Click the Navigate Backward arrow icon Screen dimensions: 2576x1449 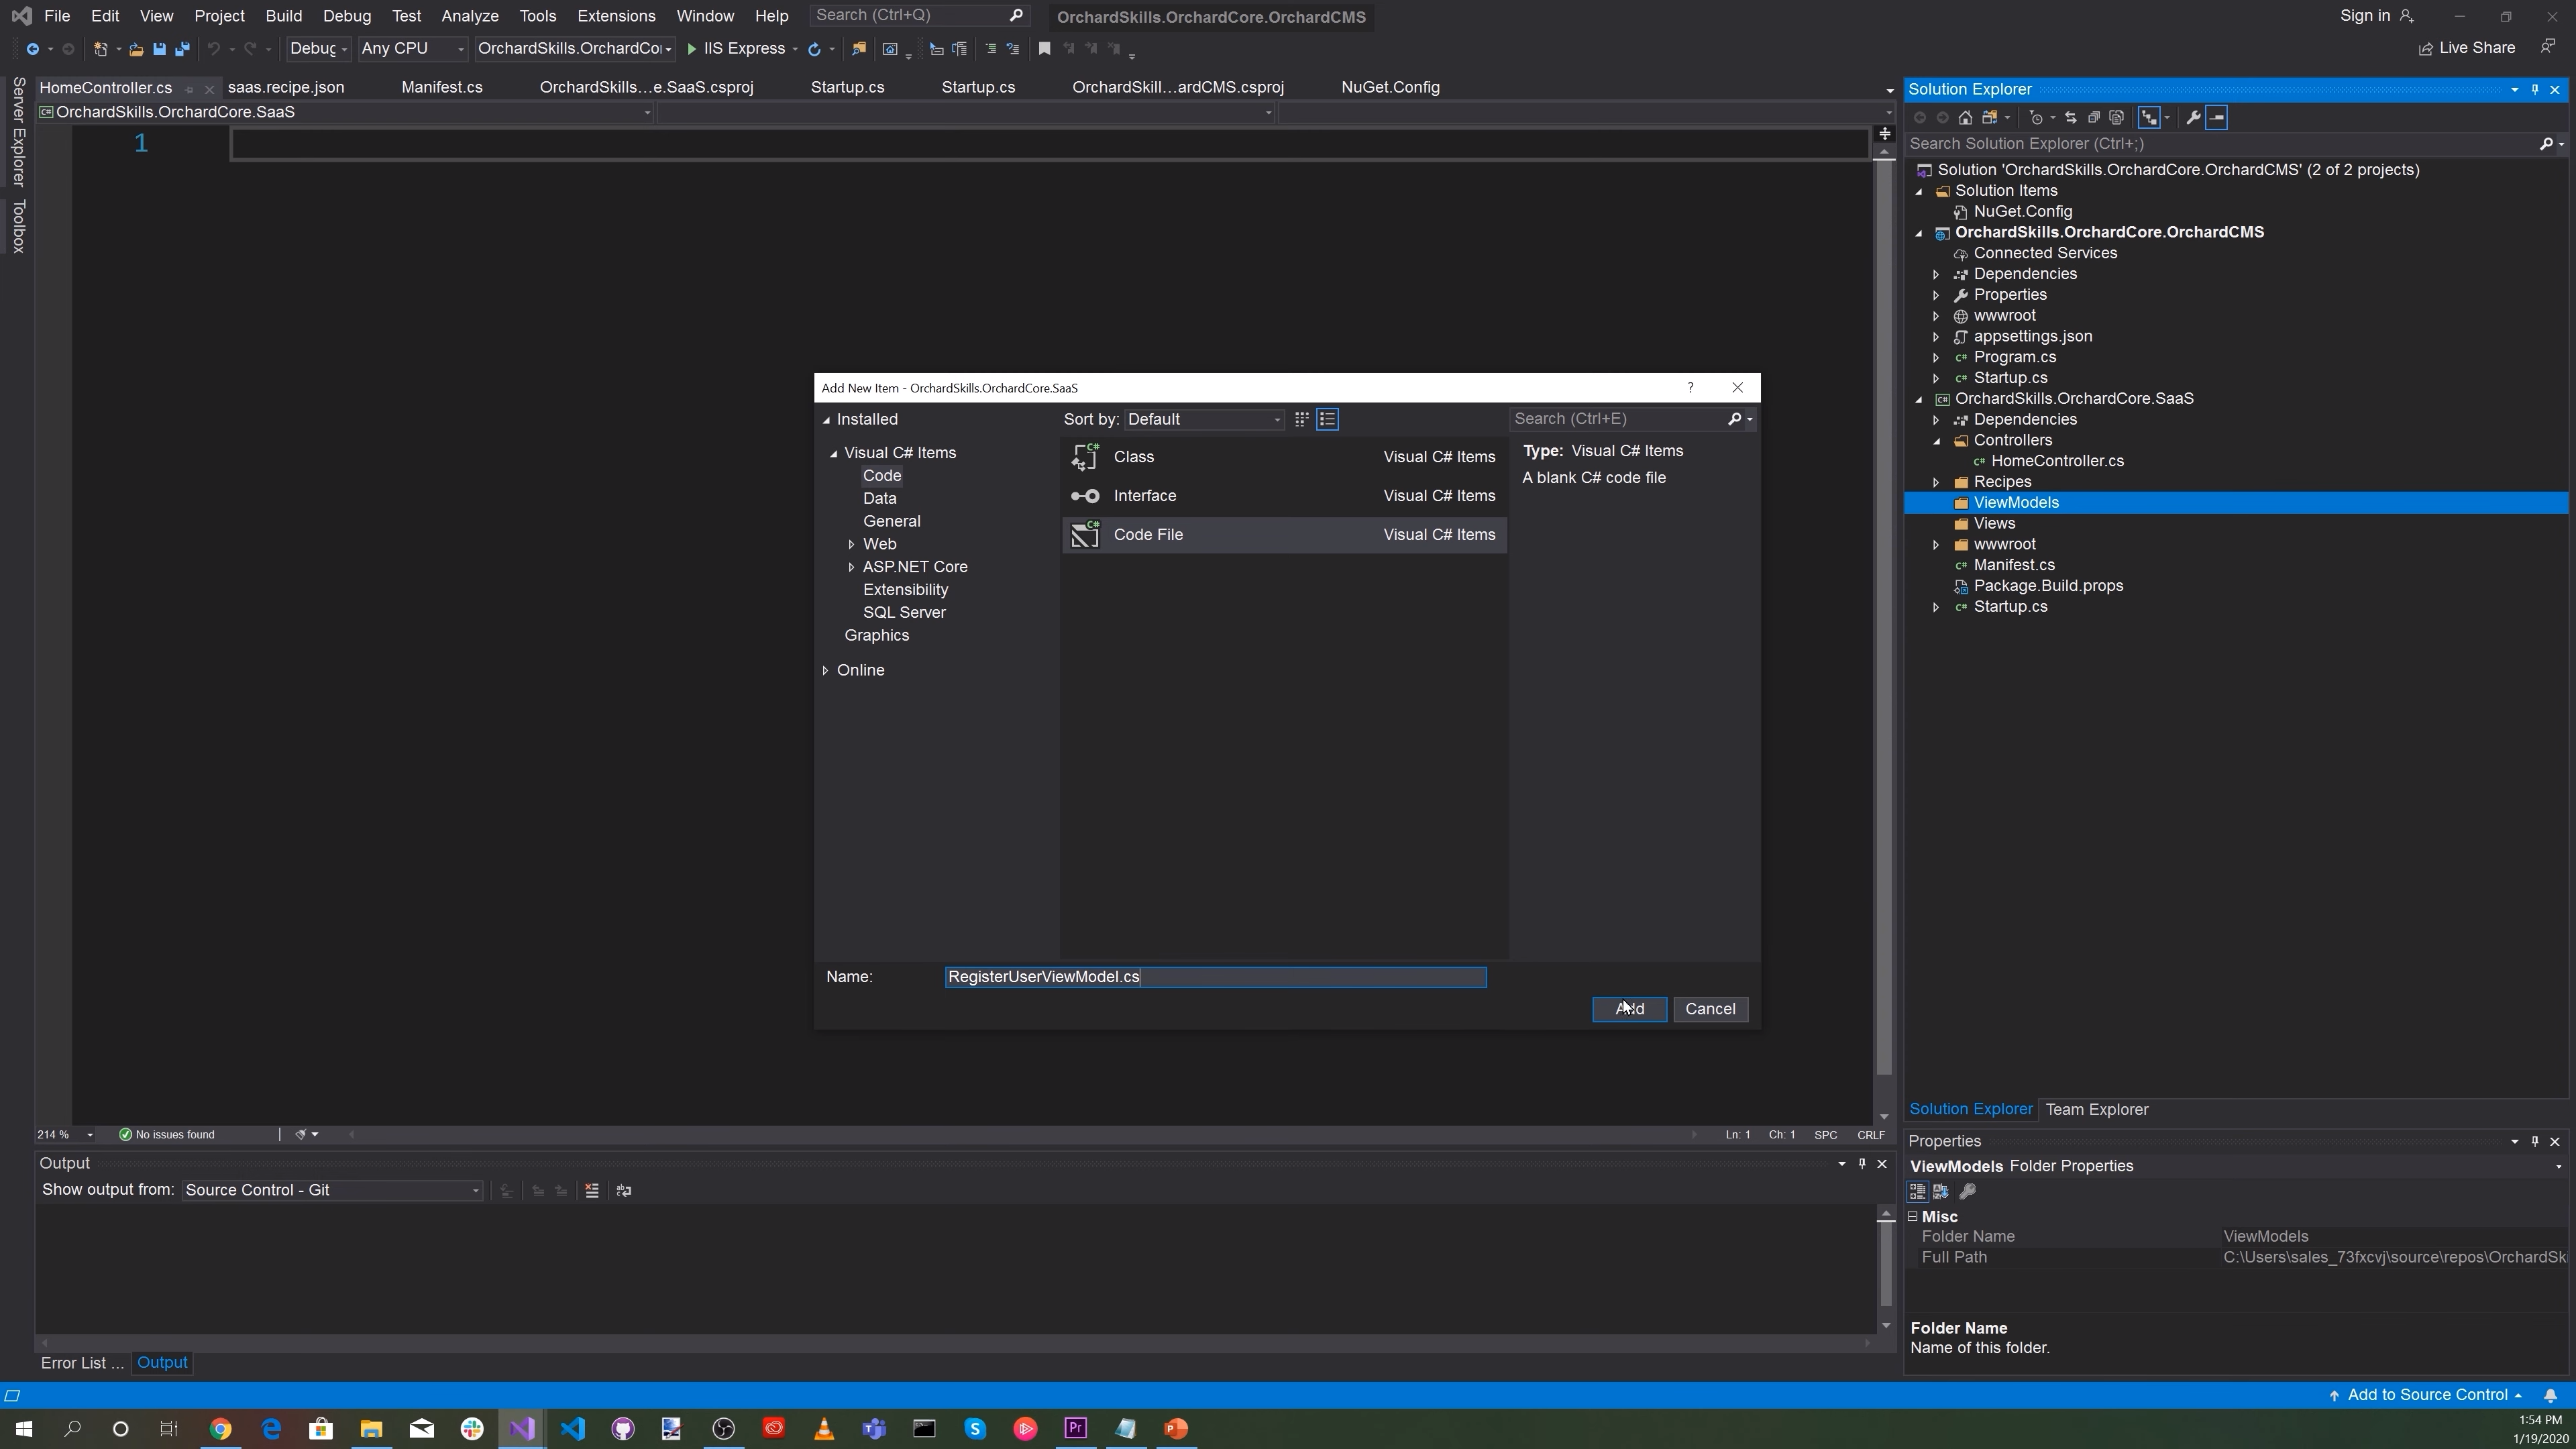pyautogui.click(x=32, y=48)
